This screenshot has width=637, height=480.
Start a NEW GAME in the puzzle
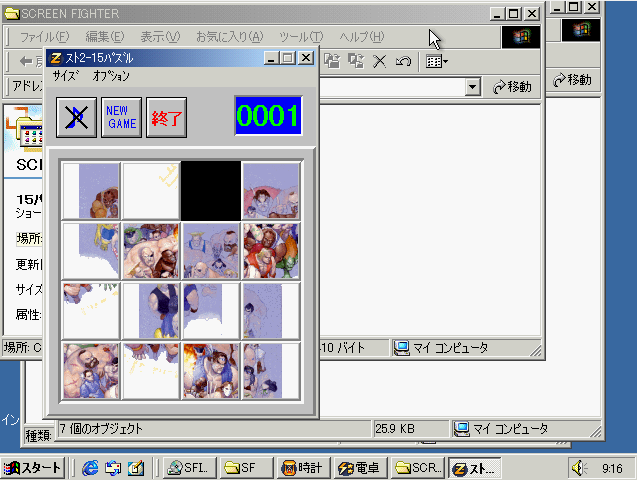121,117
